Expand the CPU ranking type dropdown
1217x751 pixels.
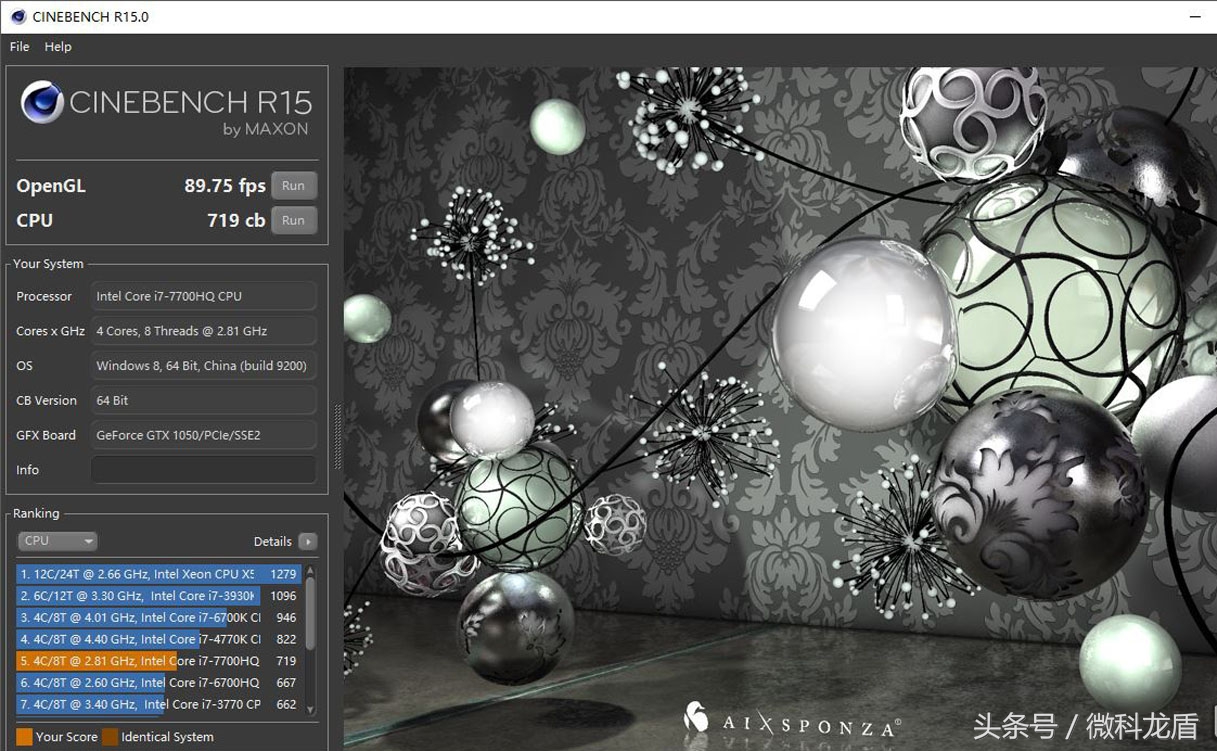pos(58,541)
